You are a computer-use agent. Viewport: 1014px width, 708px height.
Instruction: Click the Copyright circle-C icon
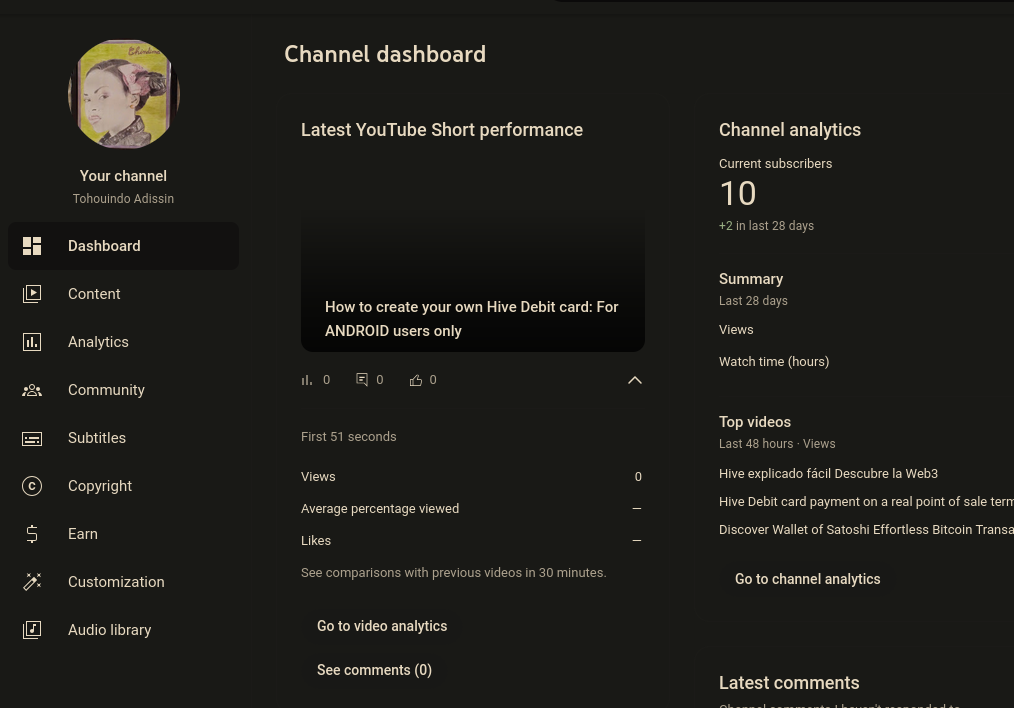coord(32,486)
